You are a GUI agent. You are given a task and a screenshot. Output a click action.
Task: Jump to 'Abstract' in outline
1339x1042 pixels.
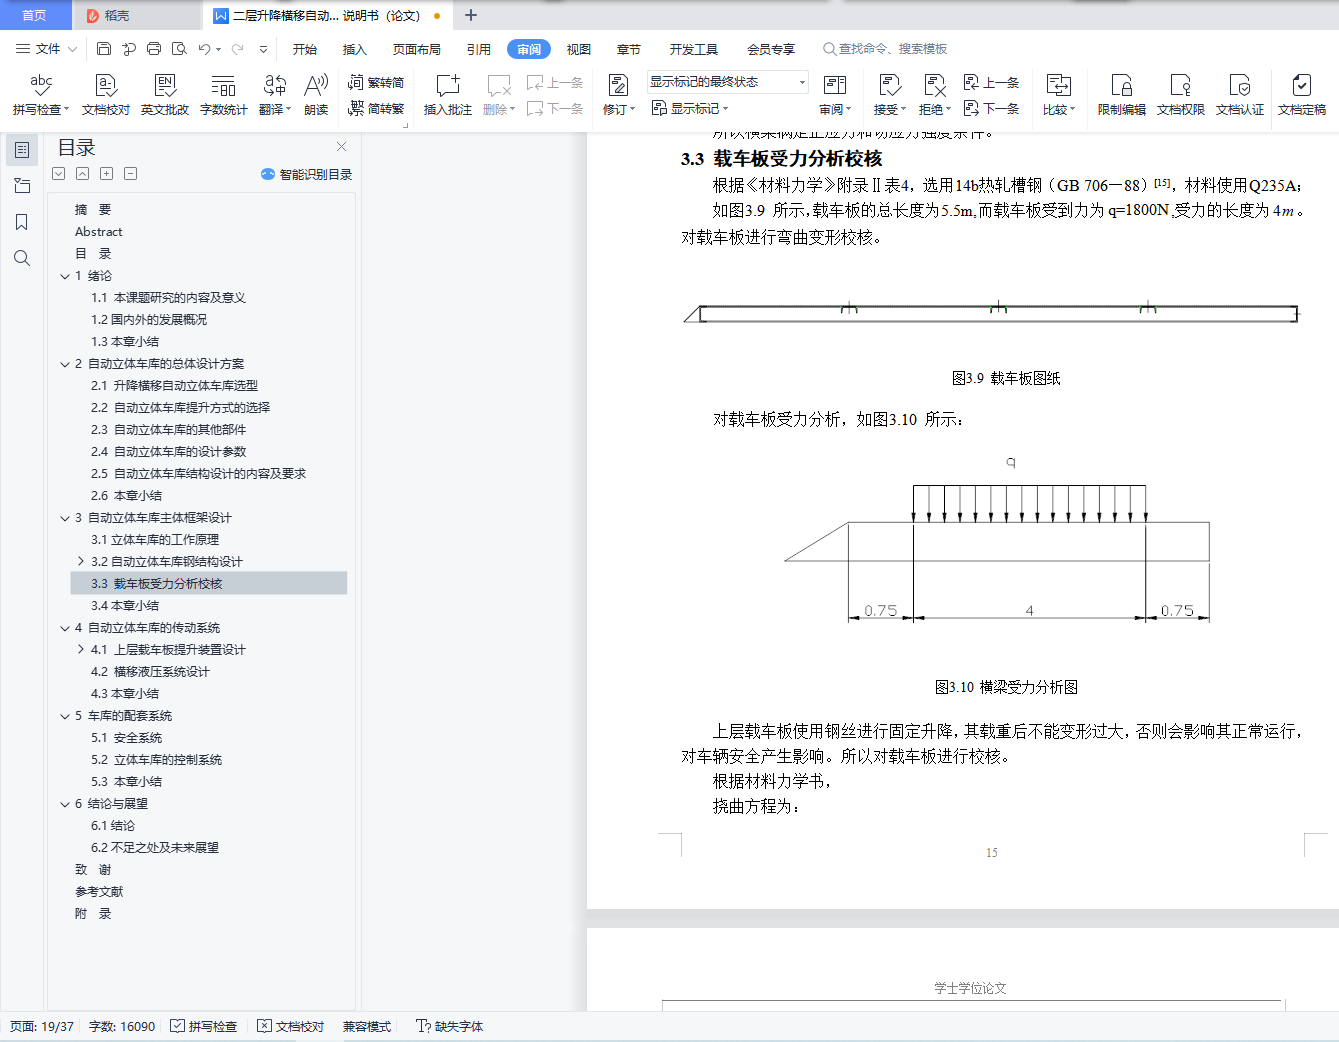click(x=98, y=232)
